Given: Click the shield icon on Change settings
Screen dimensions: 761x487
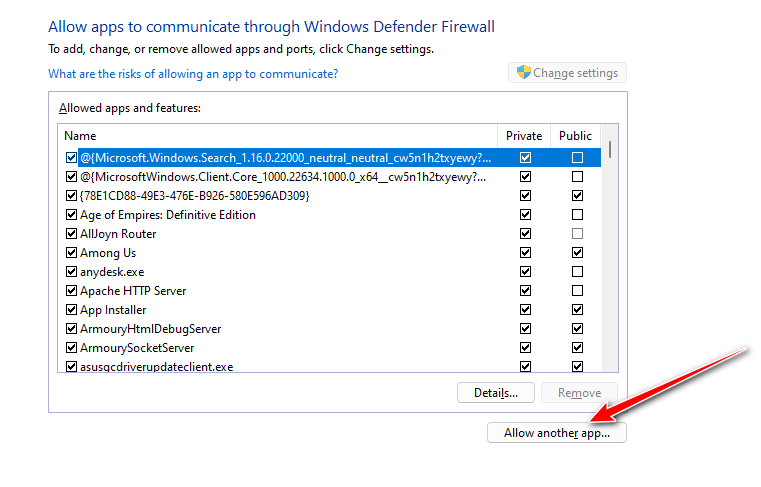Looking at the screenshot, I should click(x=522, y=73).
